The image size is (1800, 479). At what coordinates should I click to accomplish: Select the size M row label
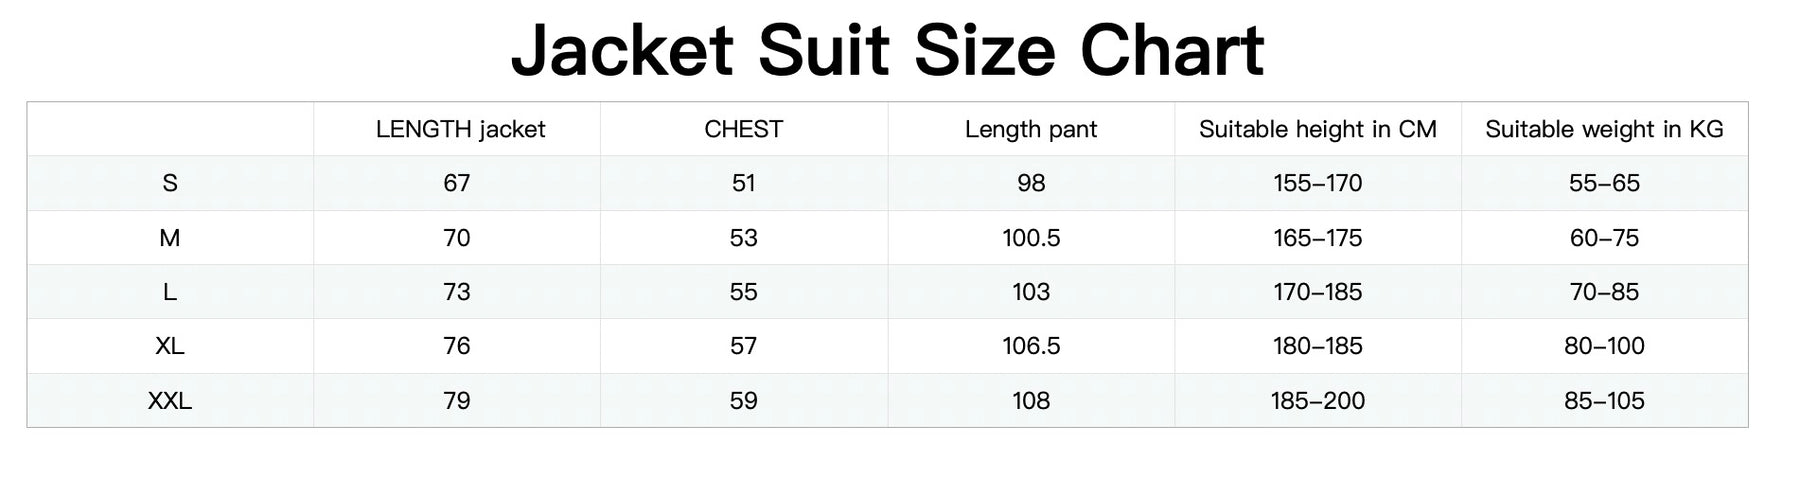tap(170, 238)
